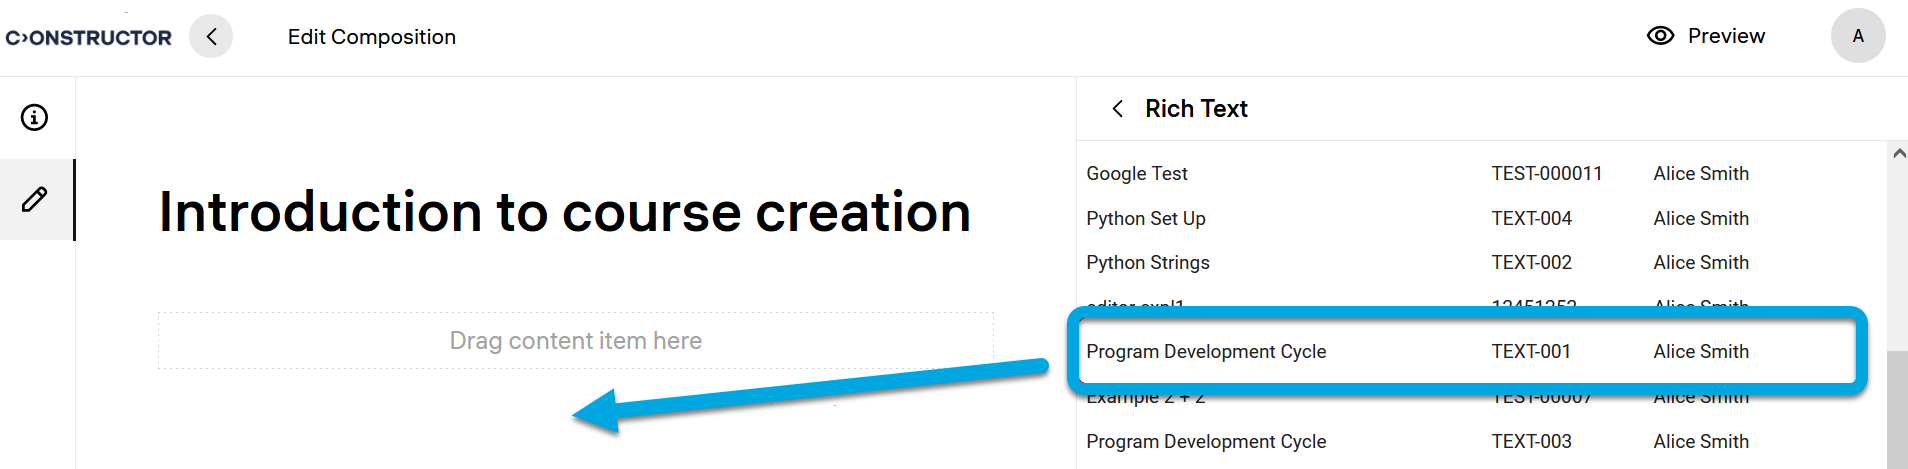1908x469 pixels.
Task: Collapse Rich Text panel with back chevron
Action: pyautogui.click(x=1118, y=109)
